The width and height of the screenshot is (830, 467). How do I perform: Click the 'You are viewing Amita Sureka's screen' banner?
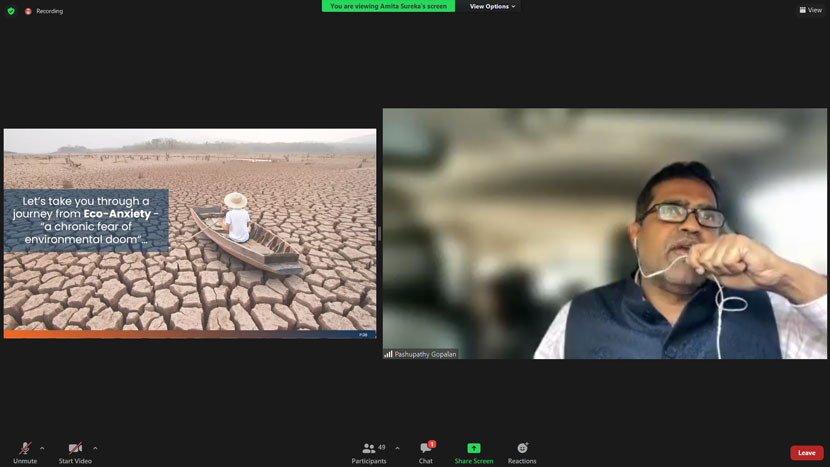click(x=389, y=6)
